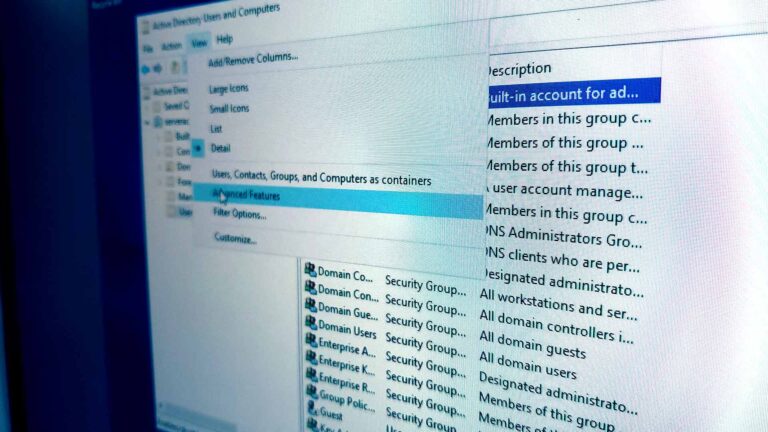Select Customize from the View menu
768x432 pixels.
(x=235, y=238)
